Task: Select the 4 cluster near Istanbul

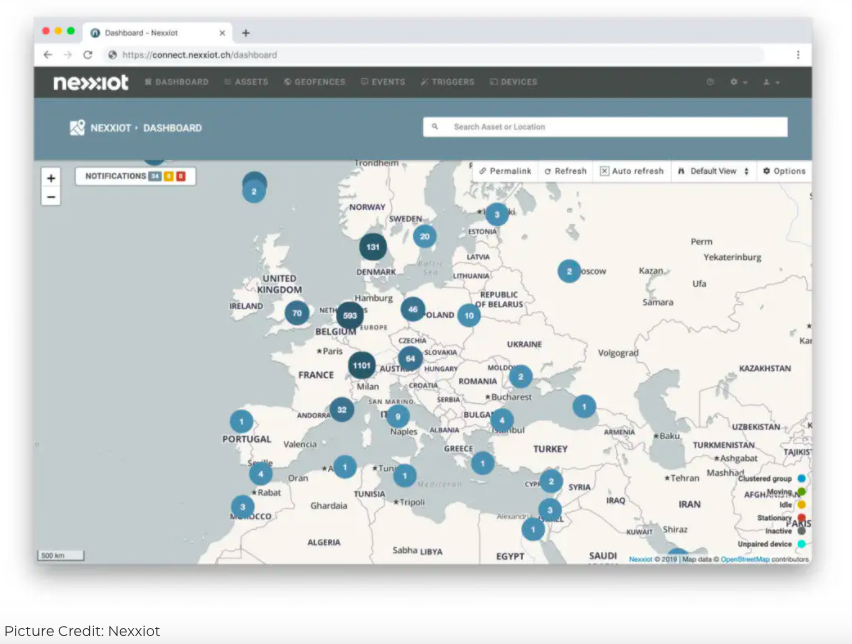Action: click(x=502, y=420)
